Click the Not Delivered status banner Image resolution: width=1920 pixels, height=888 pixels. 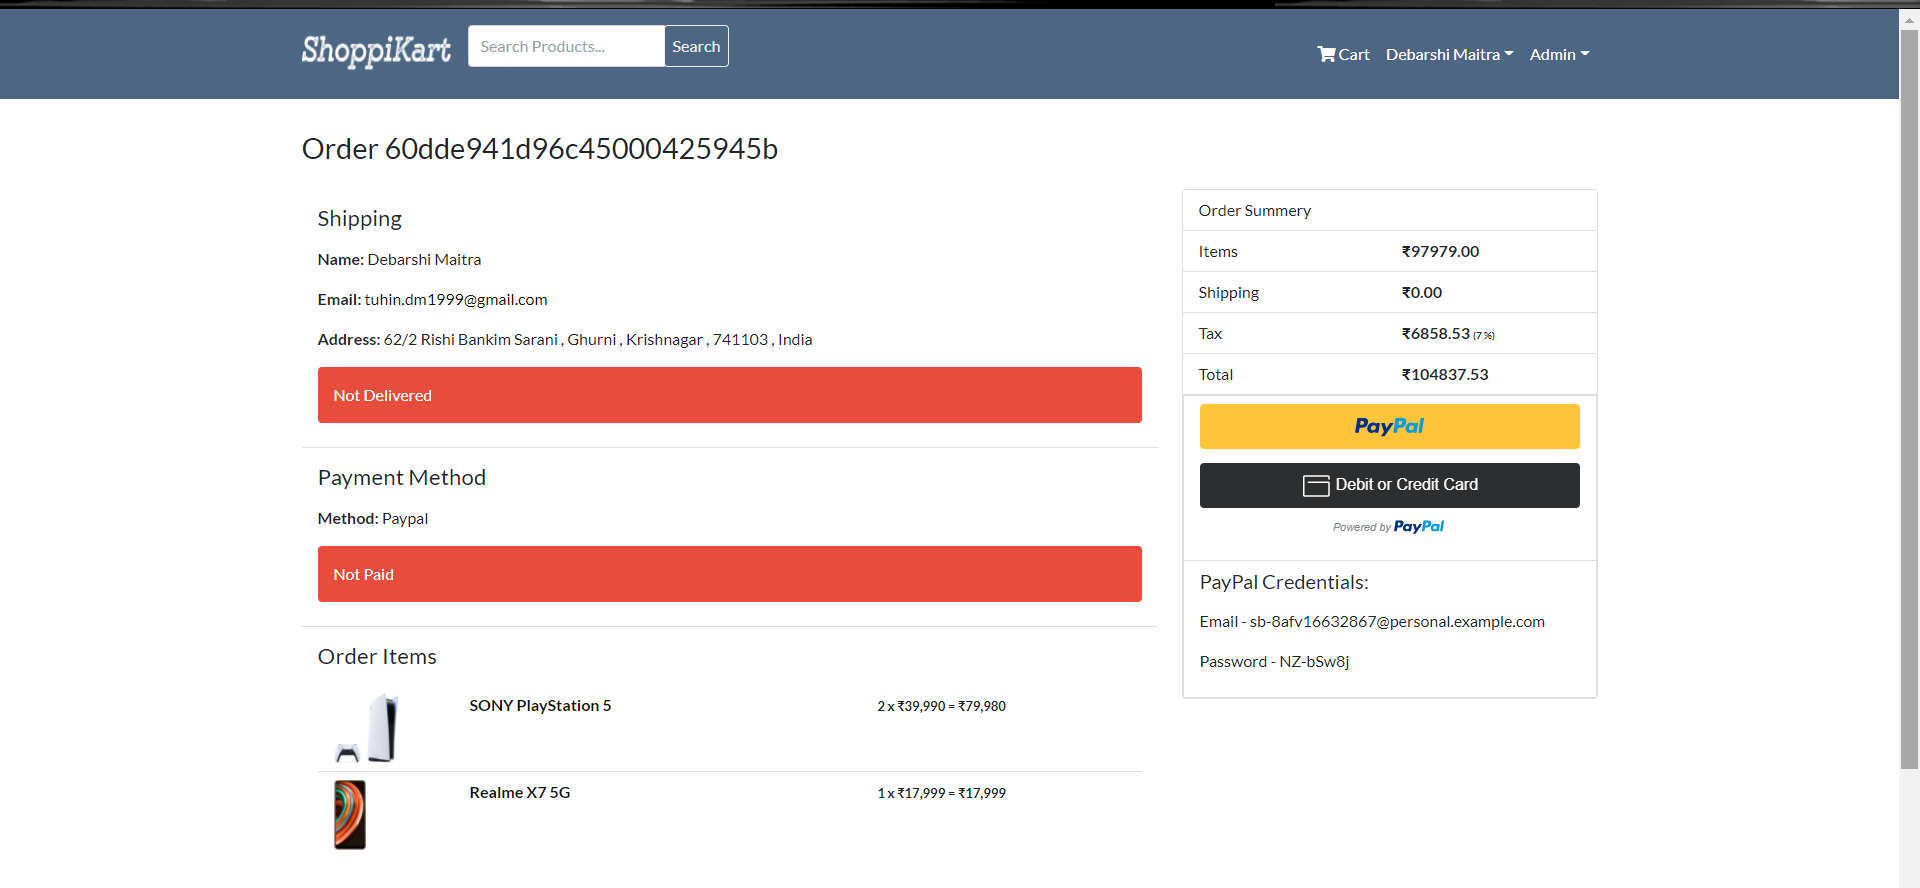click(729, 395)
